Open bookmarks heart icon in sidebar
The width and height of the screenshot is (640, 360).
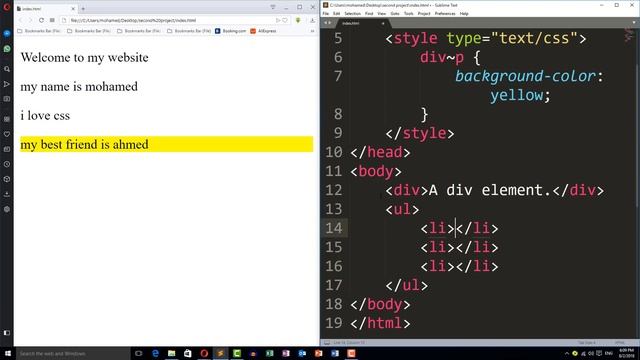(7, 134)
